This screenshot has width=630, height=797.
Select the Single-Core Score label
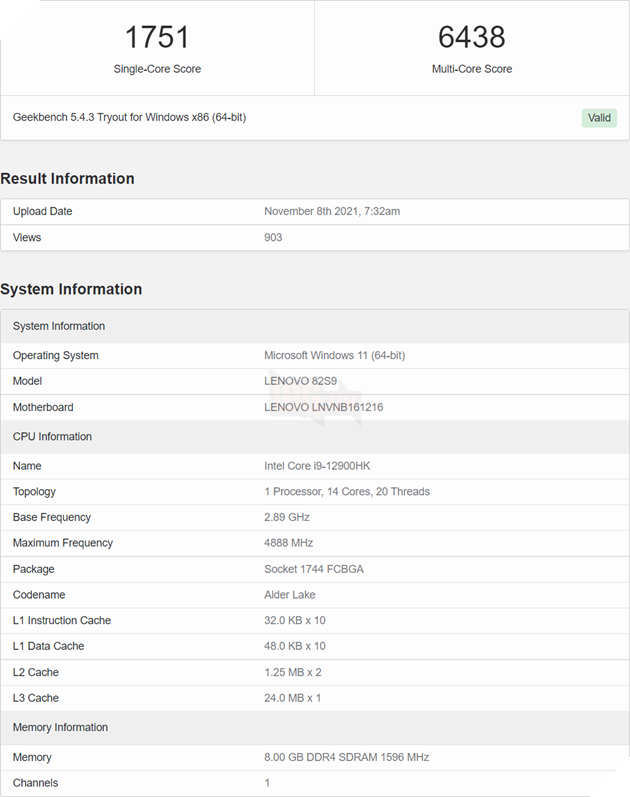(157, 69)
